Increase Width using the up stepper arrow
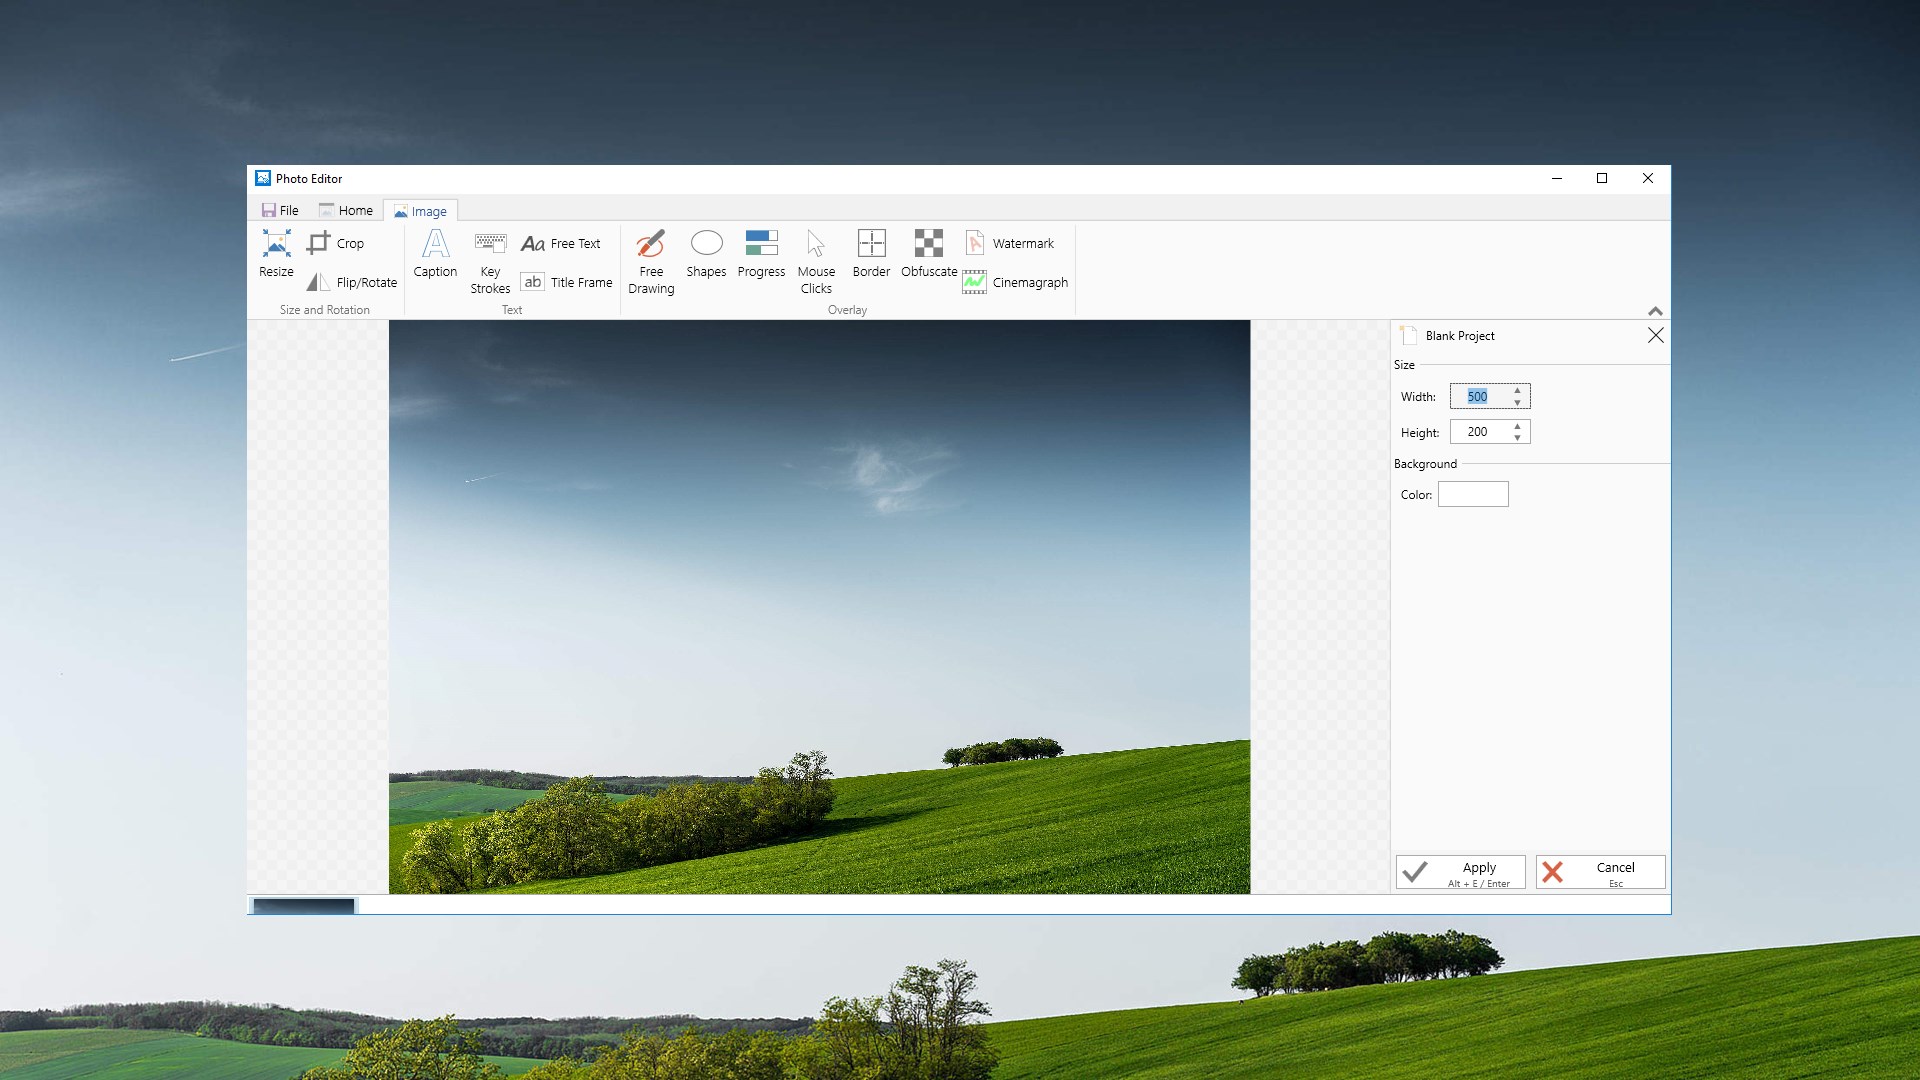The height and width of the screenshot is (1080, 1920). click(1518, 390)
